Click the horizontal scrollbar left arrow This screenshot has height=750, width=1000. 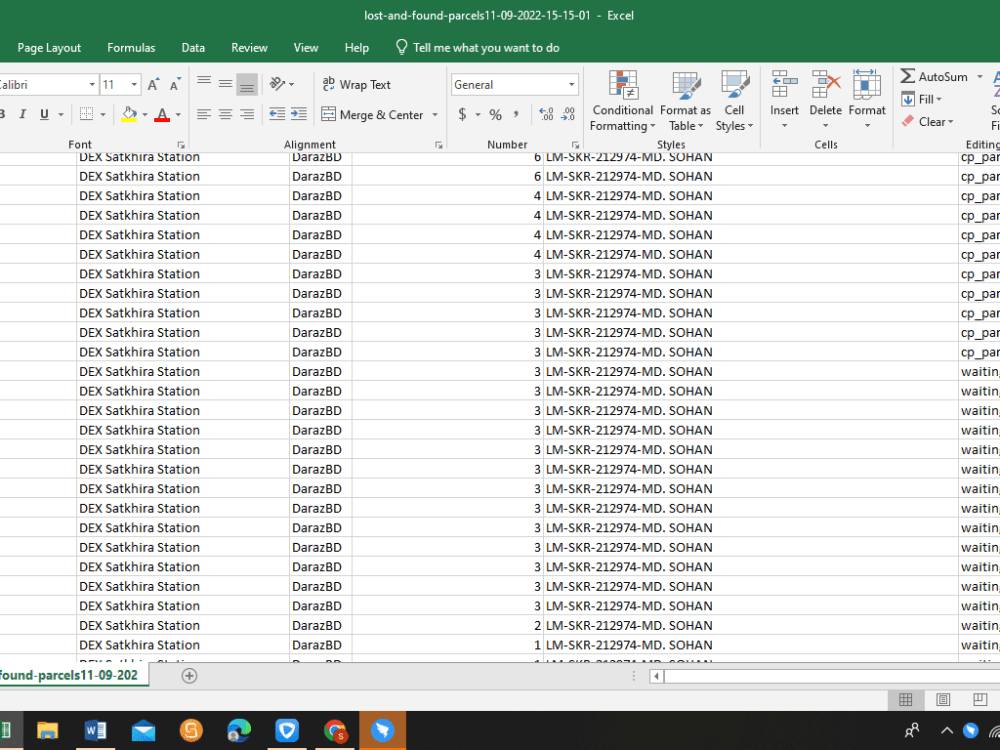tap(656, 676)
